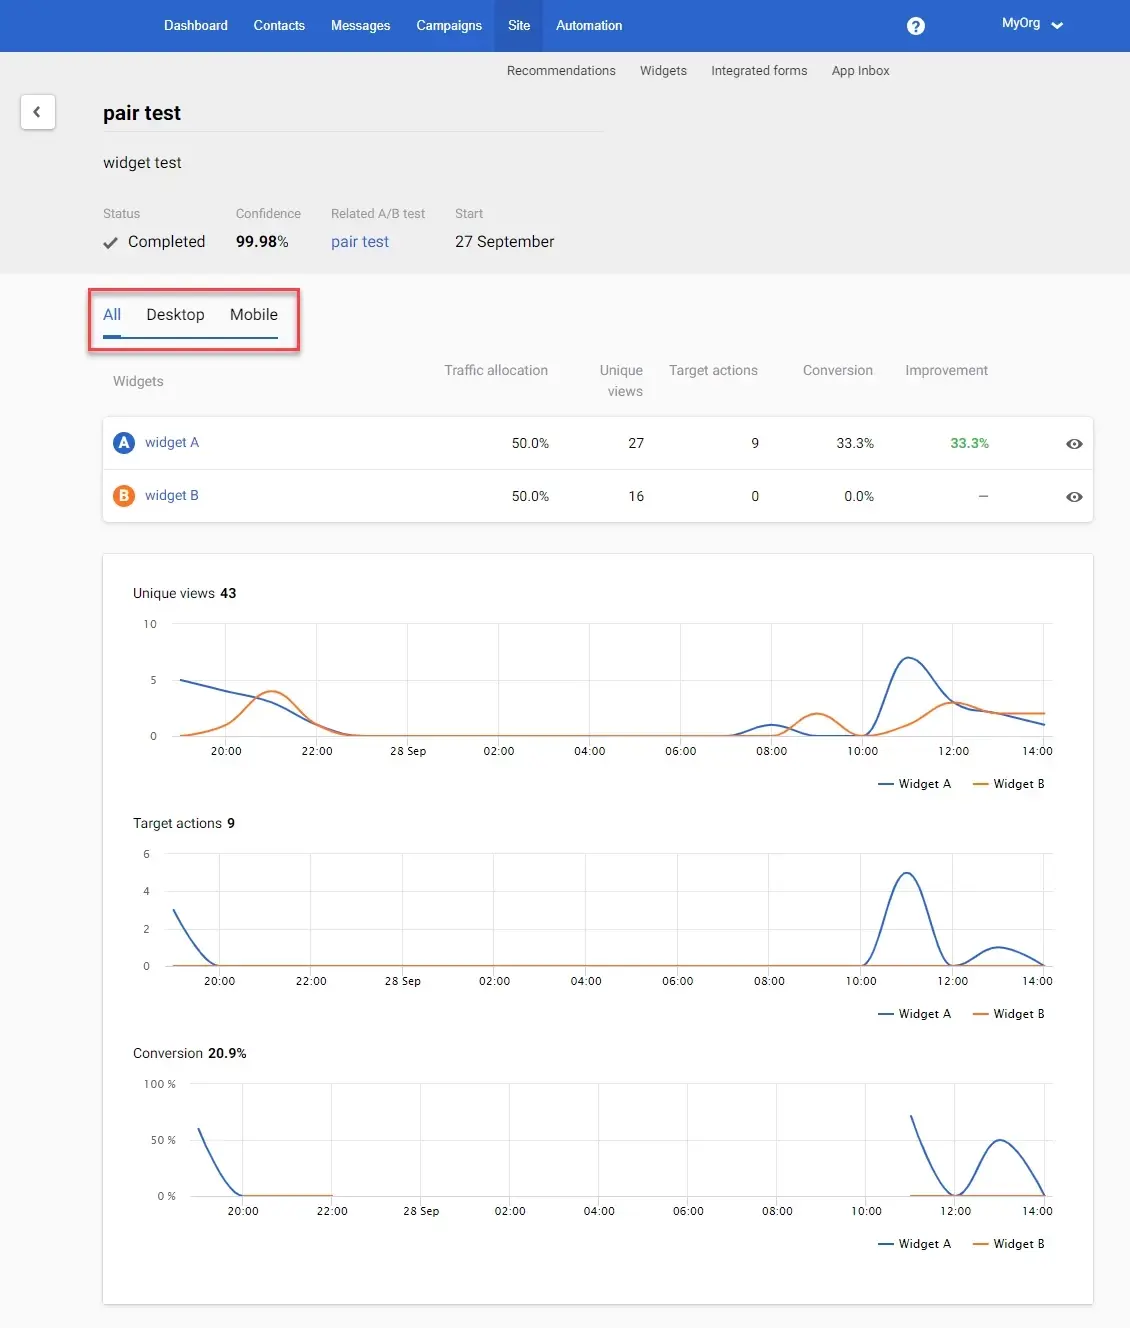Viewport: 1130px width, 1328px height.
Task: Click the widget A avatar circle icon
Action: point(123,442)
